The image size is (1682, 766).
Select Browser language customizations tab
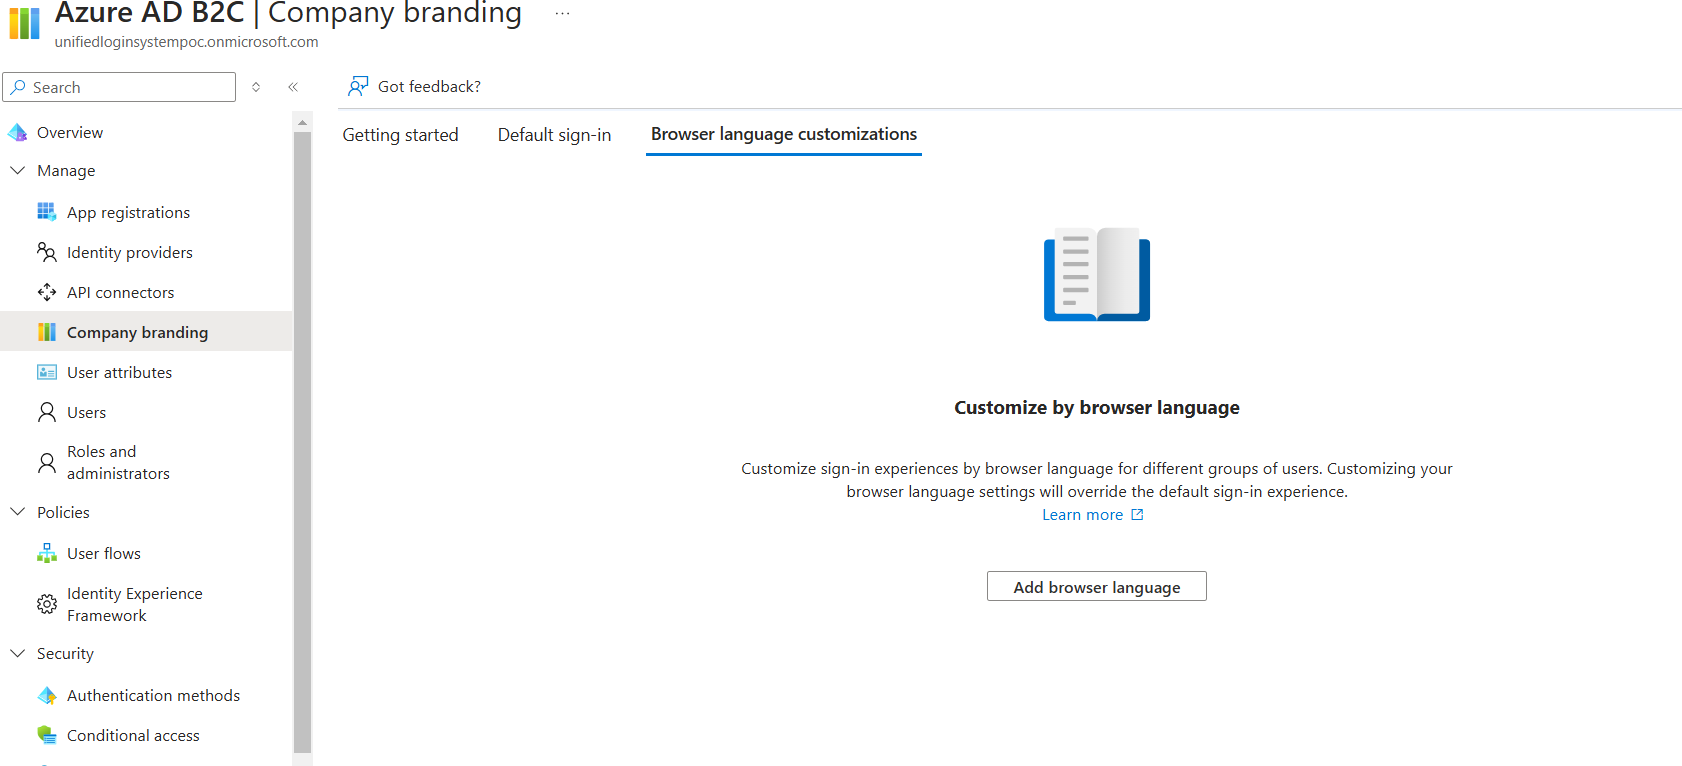point(784,134)
